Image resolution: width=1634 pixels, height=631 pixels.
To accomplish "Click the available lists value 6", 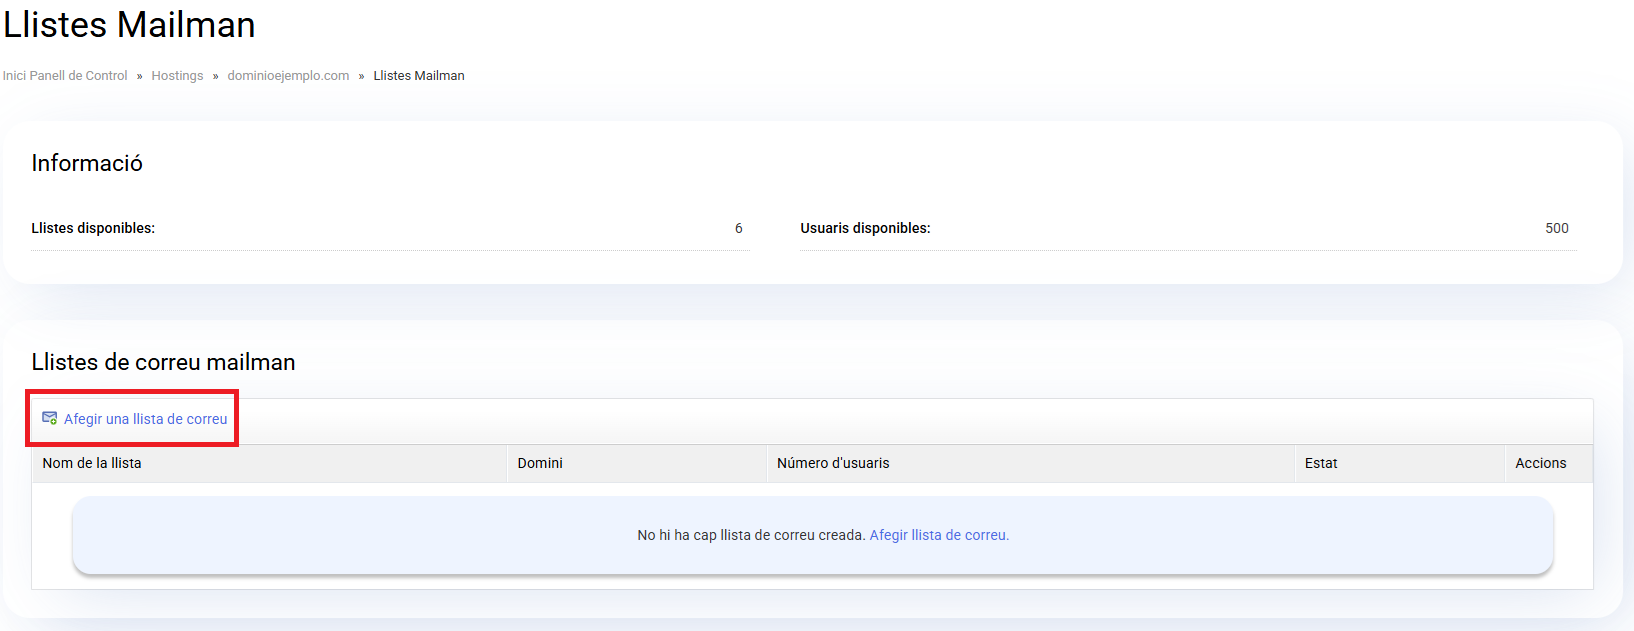I will point(739,228).
